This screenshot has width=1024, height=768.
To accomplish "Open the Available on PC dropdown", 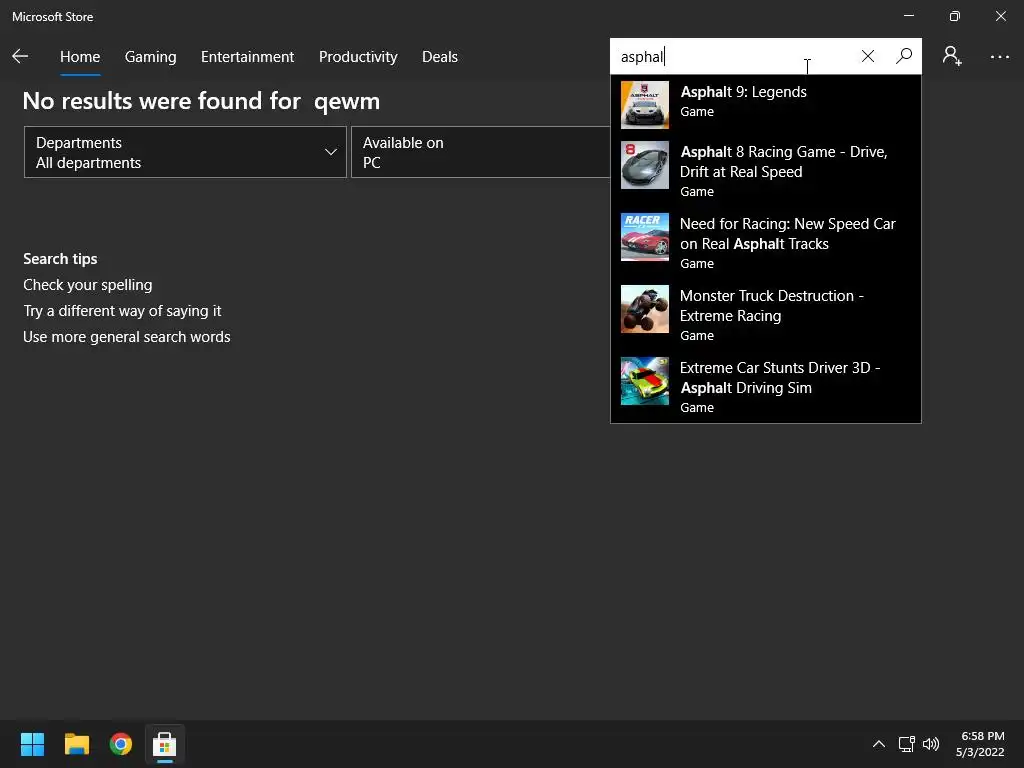I will pos(481,152).
